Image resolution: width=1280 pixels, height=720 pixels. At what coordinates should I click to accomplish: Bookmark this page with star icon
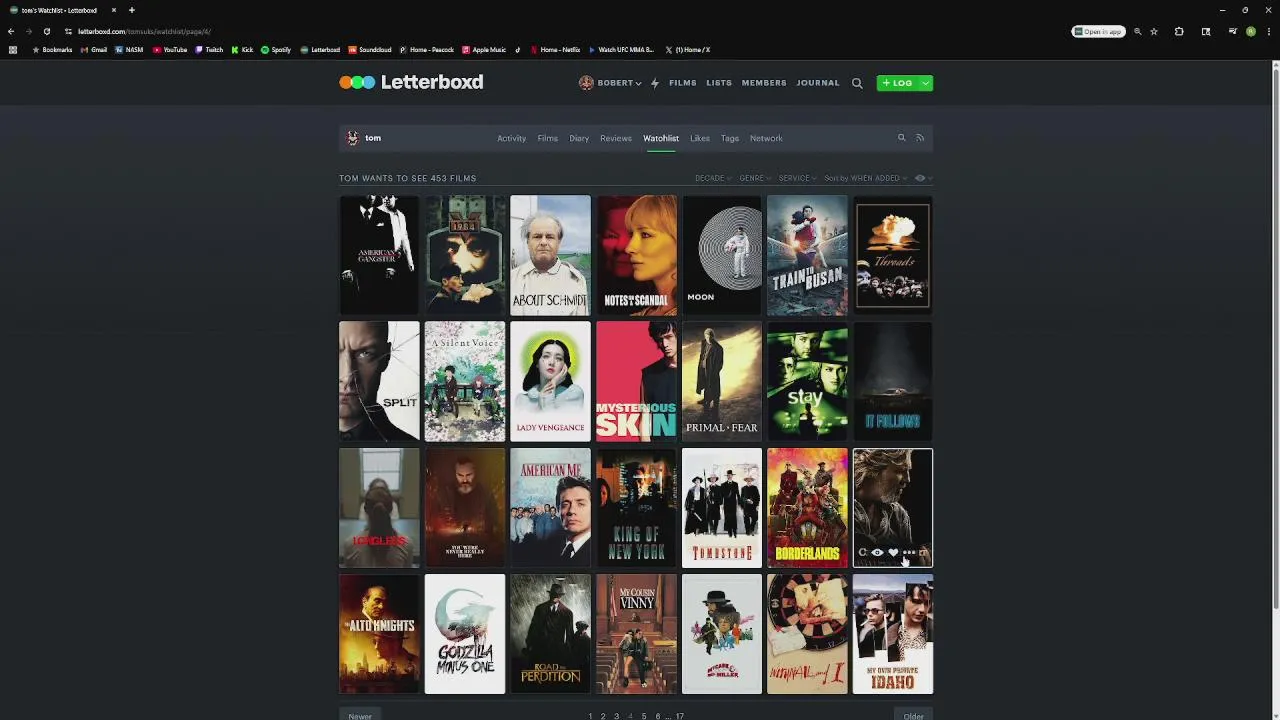pyautogui.click(x=1154, y=31)
